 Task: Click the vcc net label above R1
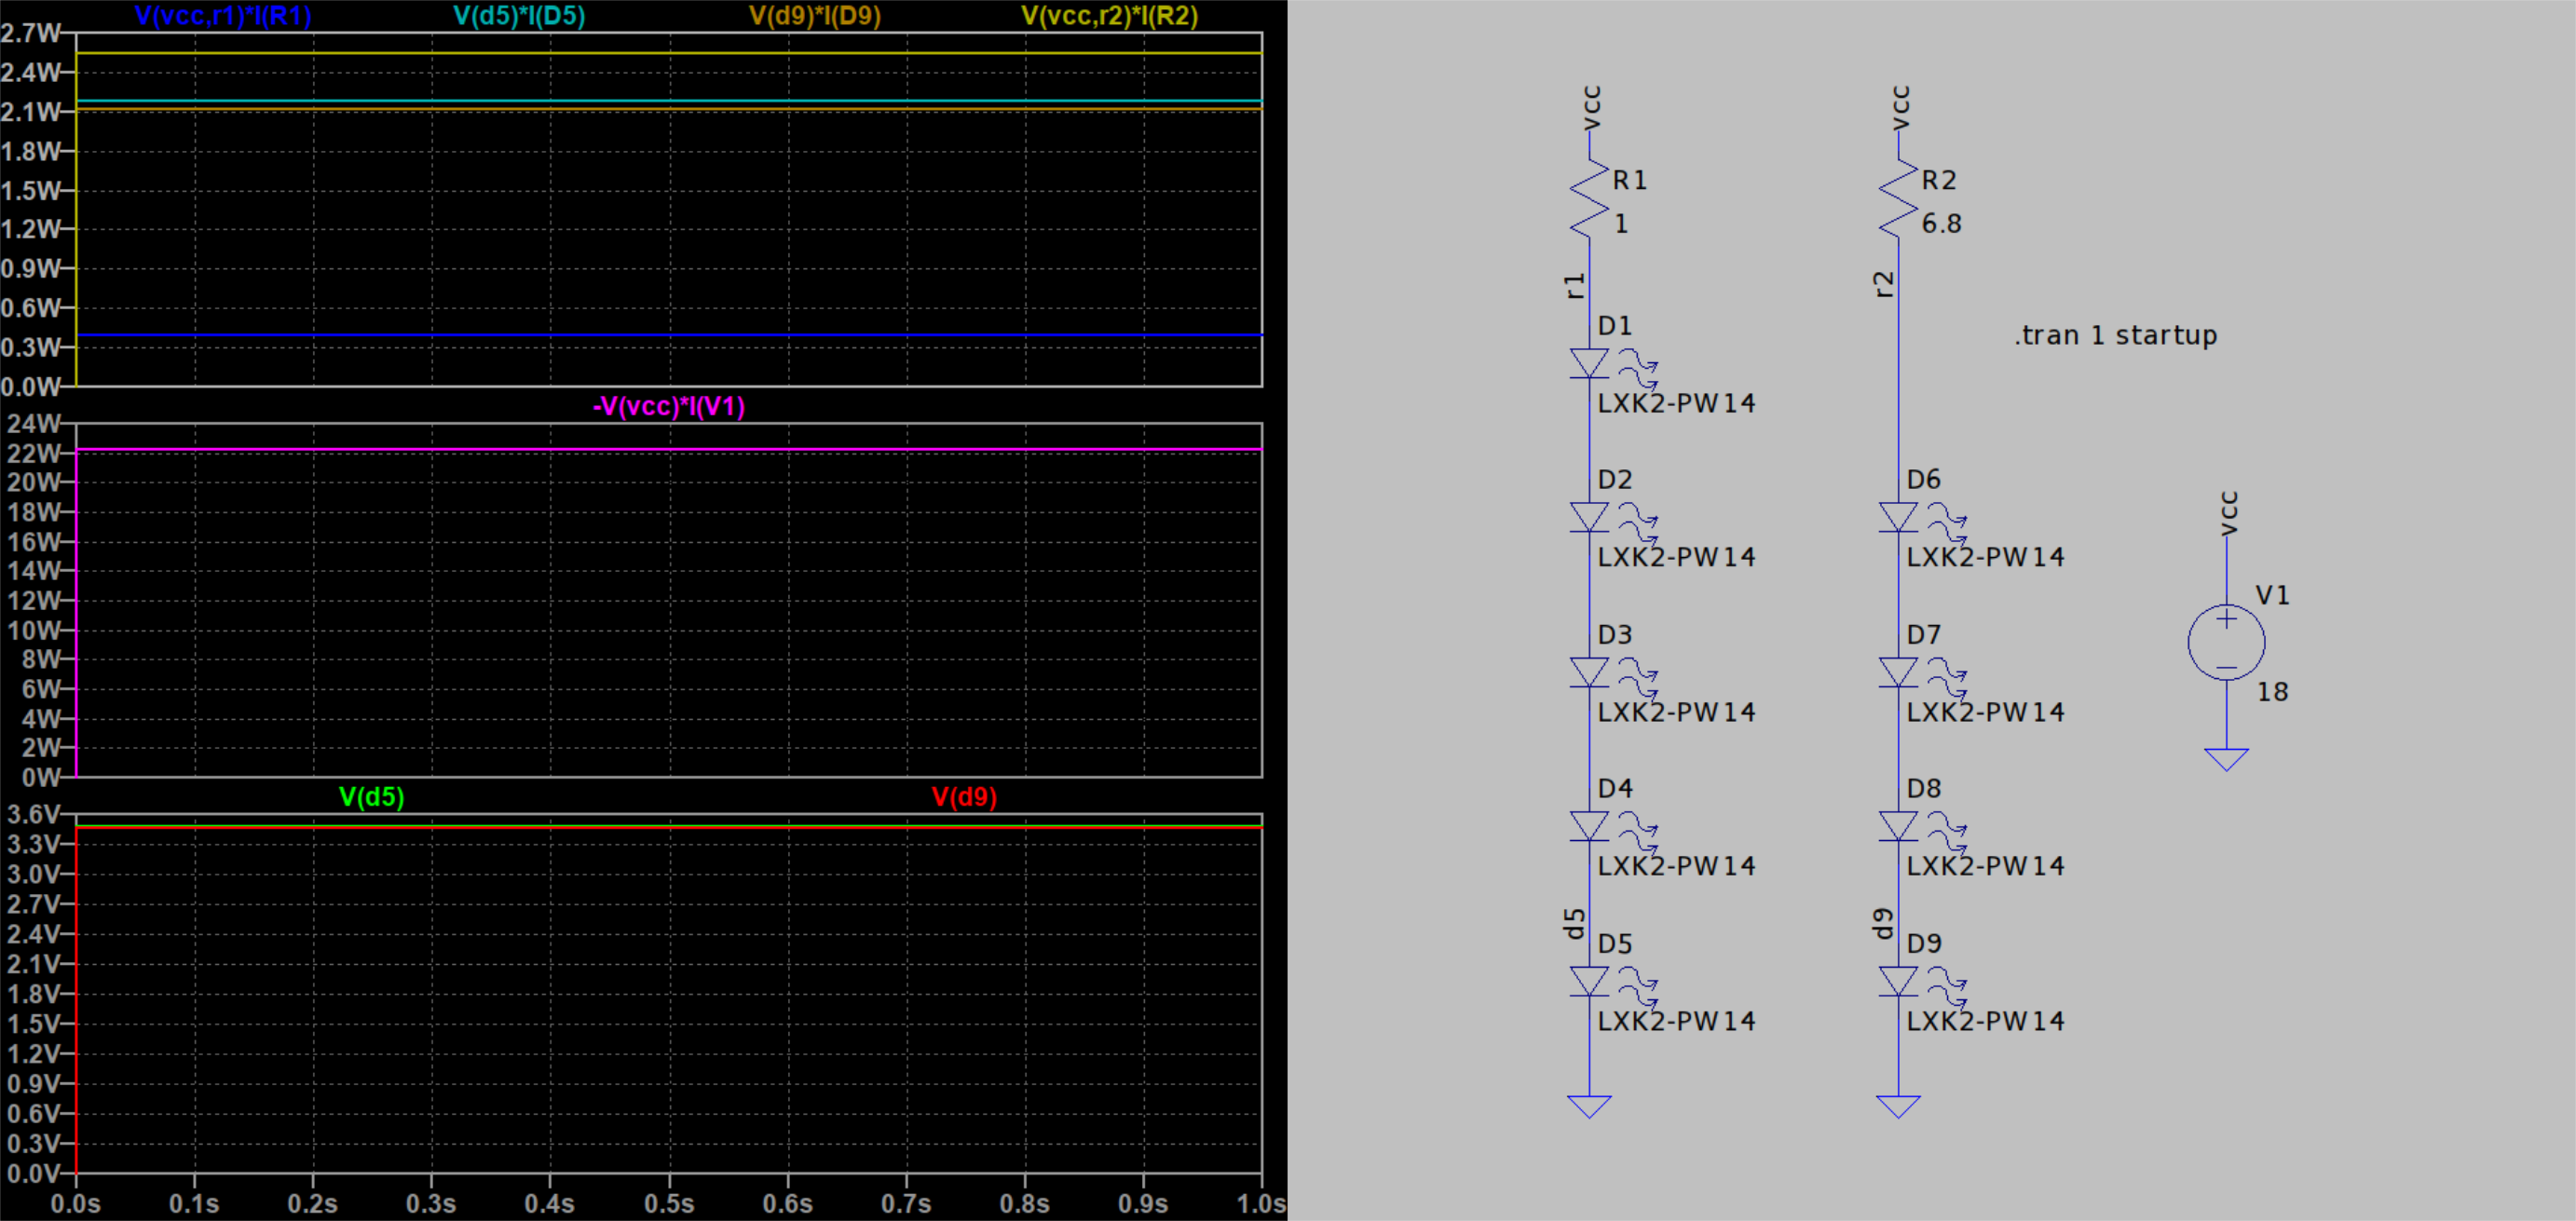tap(1592, 108)
